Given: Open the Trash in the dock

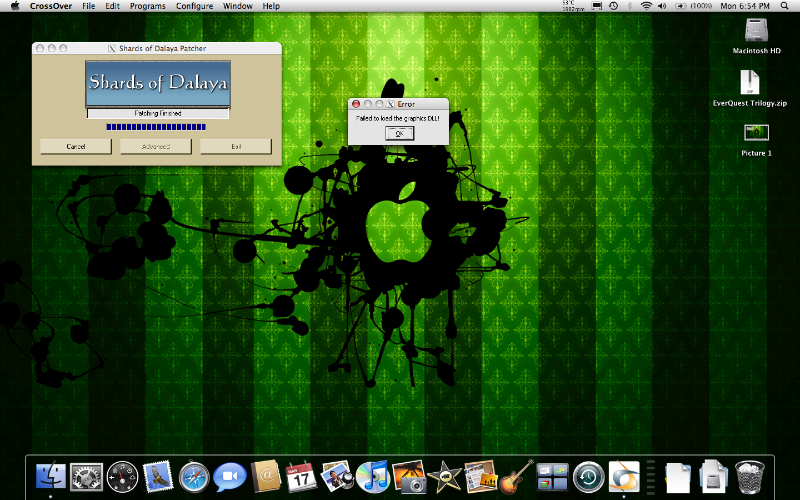Looking at the screenshot, I should 749,477.
